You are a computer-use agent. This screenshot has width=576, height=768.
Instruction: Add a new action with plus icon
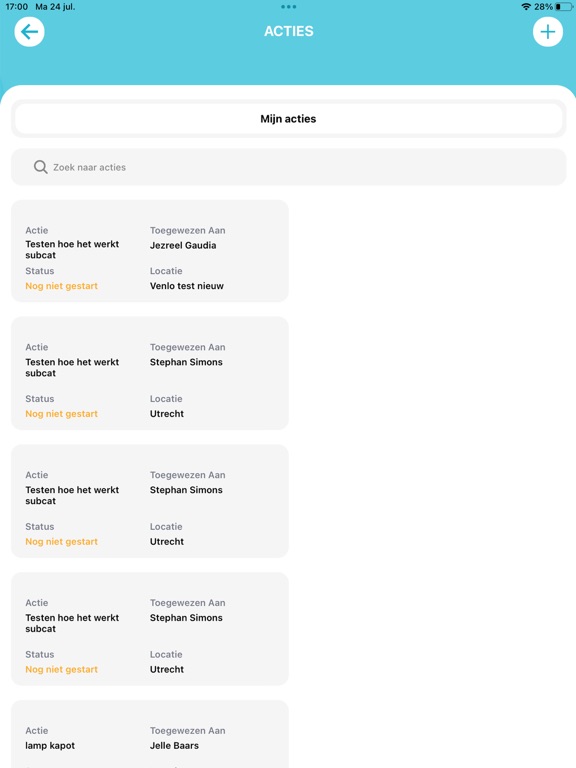point(548,32)
